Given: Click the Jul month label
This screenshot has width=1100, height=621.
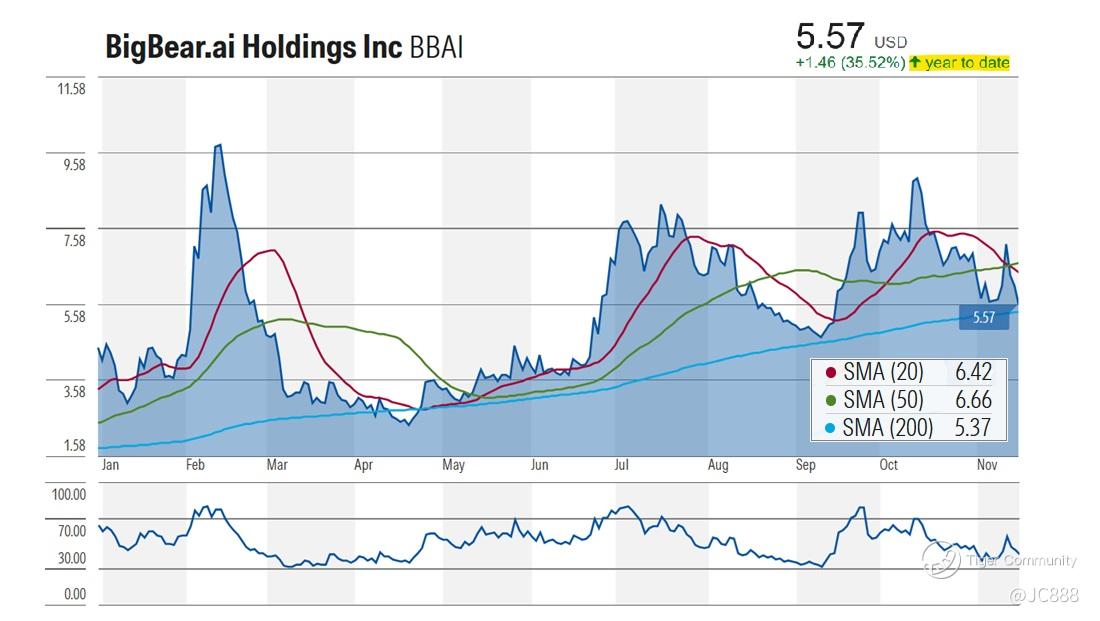Looking at the screenshot, I should tap(622, 465).
